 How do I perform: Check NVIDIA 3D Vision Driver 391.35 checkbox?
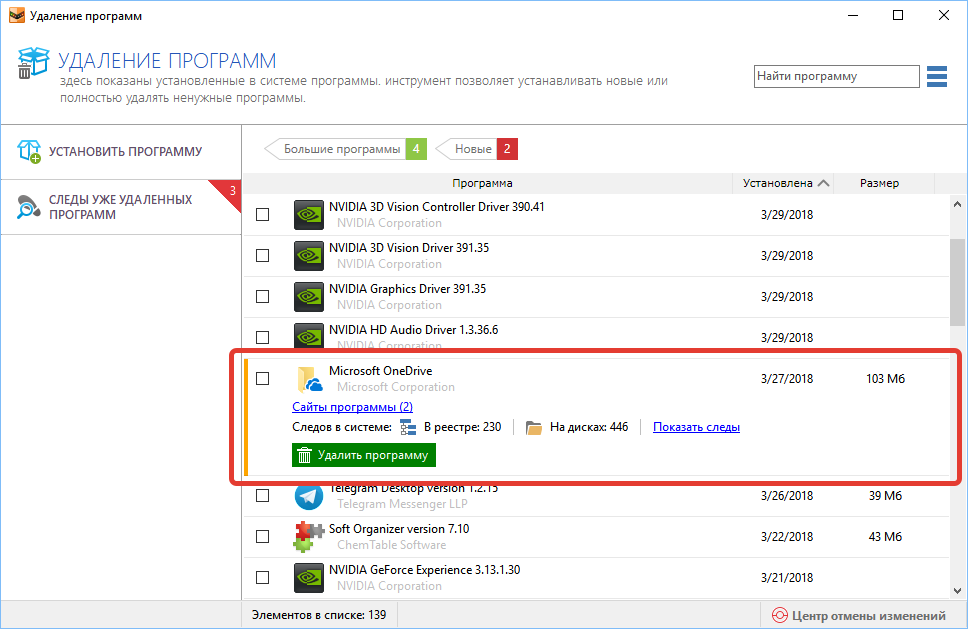point(262,256)
